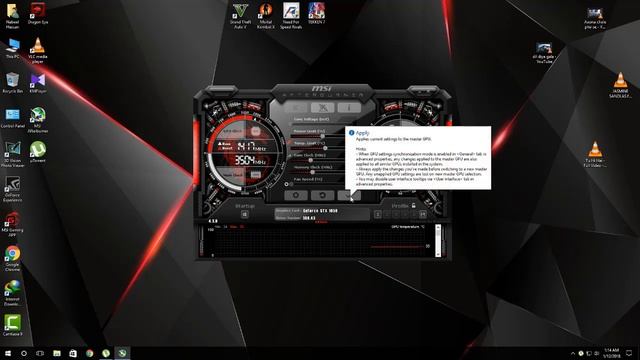The image size is (640, 360).
Task: Open the Afterburner information i button
Action: click(349, 108)
